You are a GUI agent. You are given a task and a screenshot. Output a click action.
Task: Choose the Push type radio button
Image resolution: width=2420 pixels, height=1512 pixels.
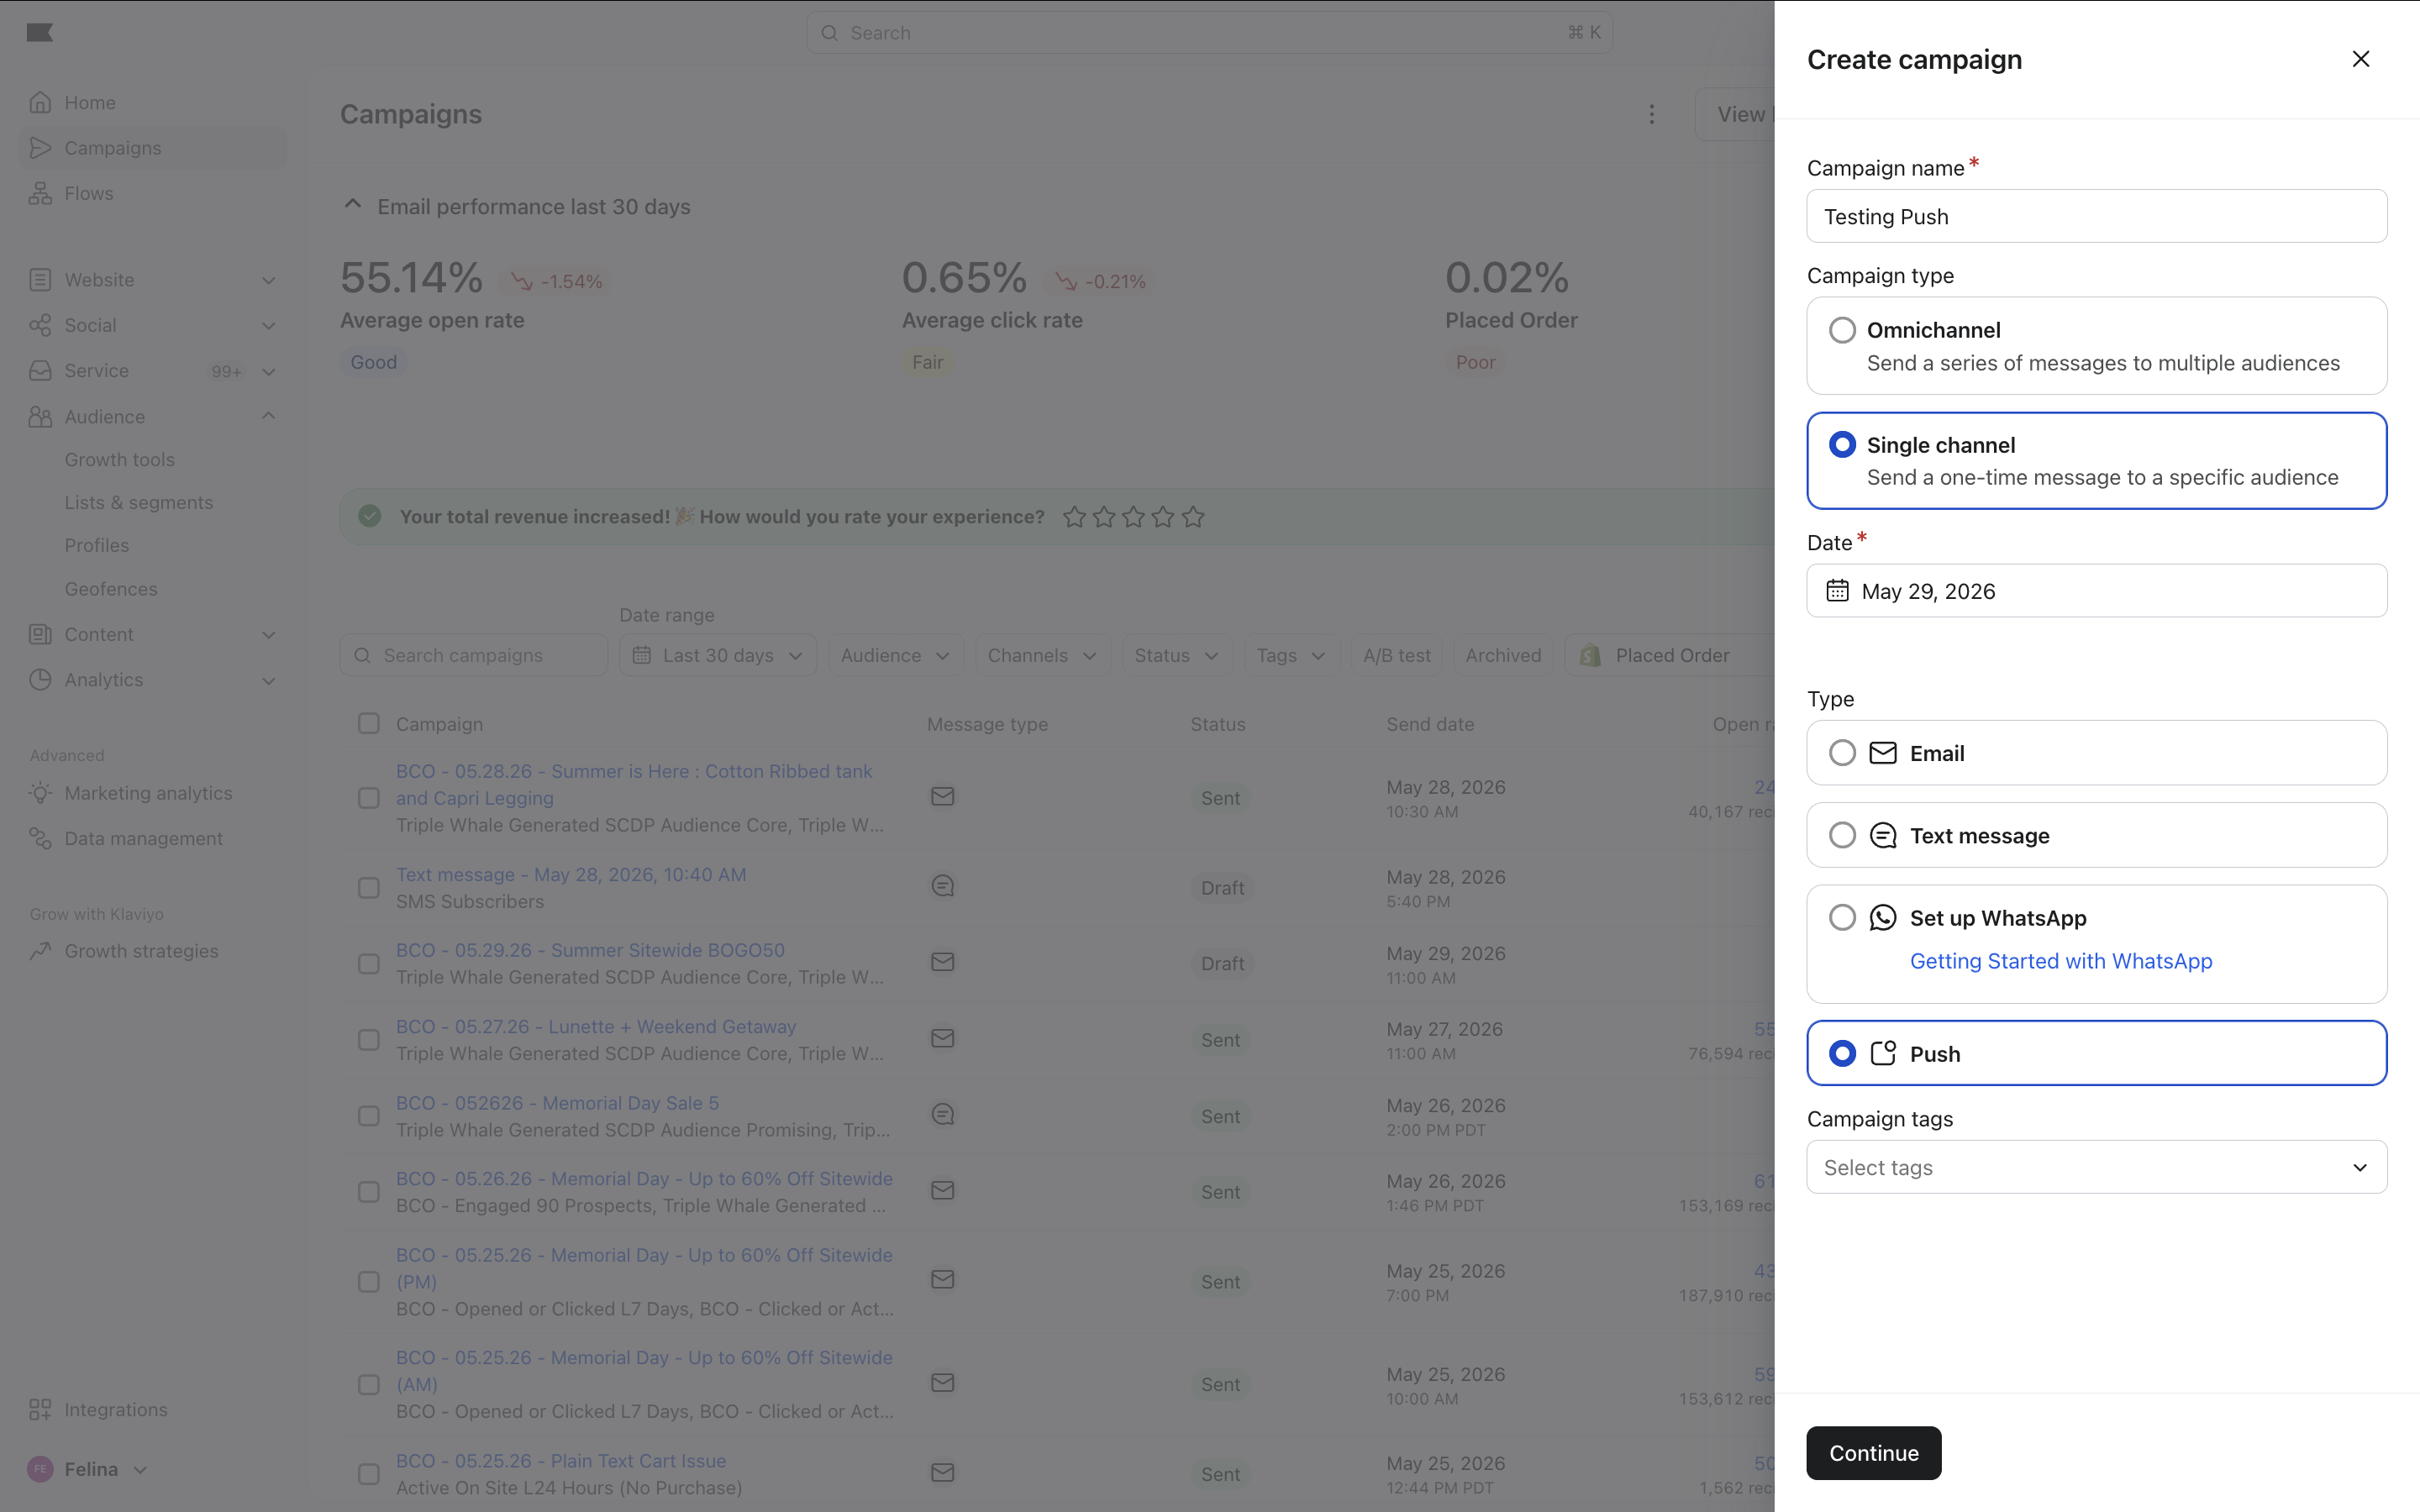tap(1842, 1053)
